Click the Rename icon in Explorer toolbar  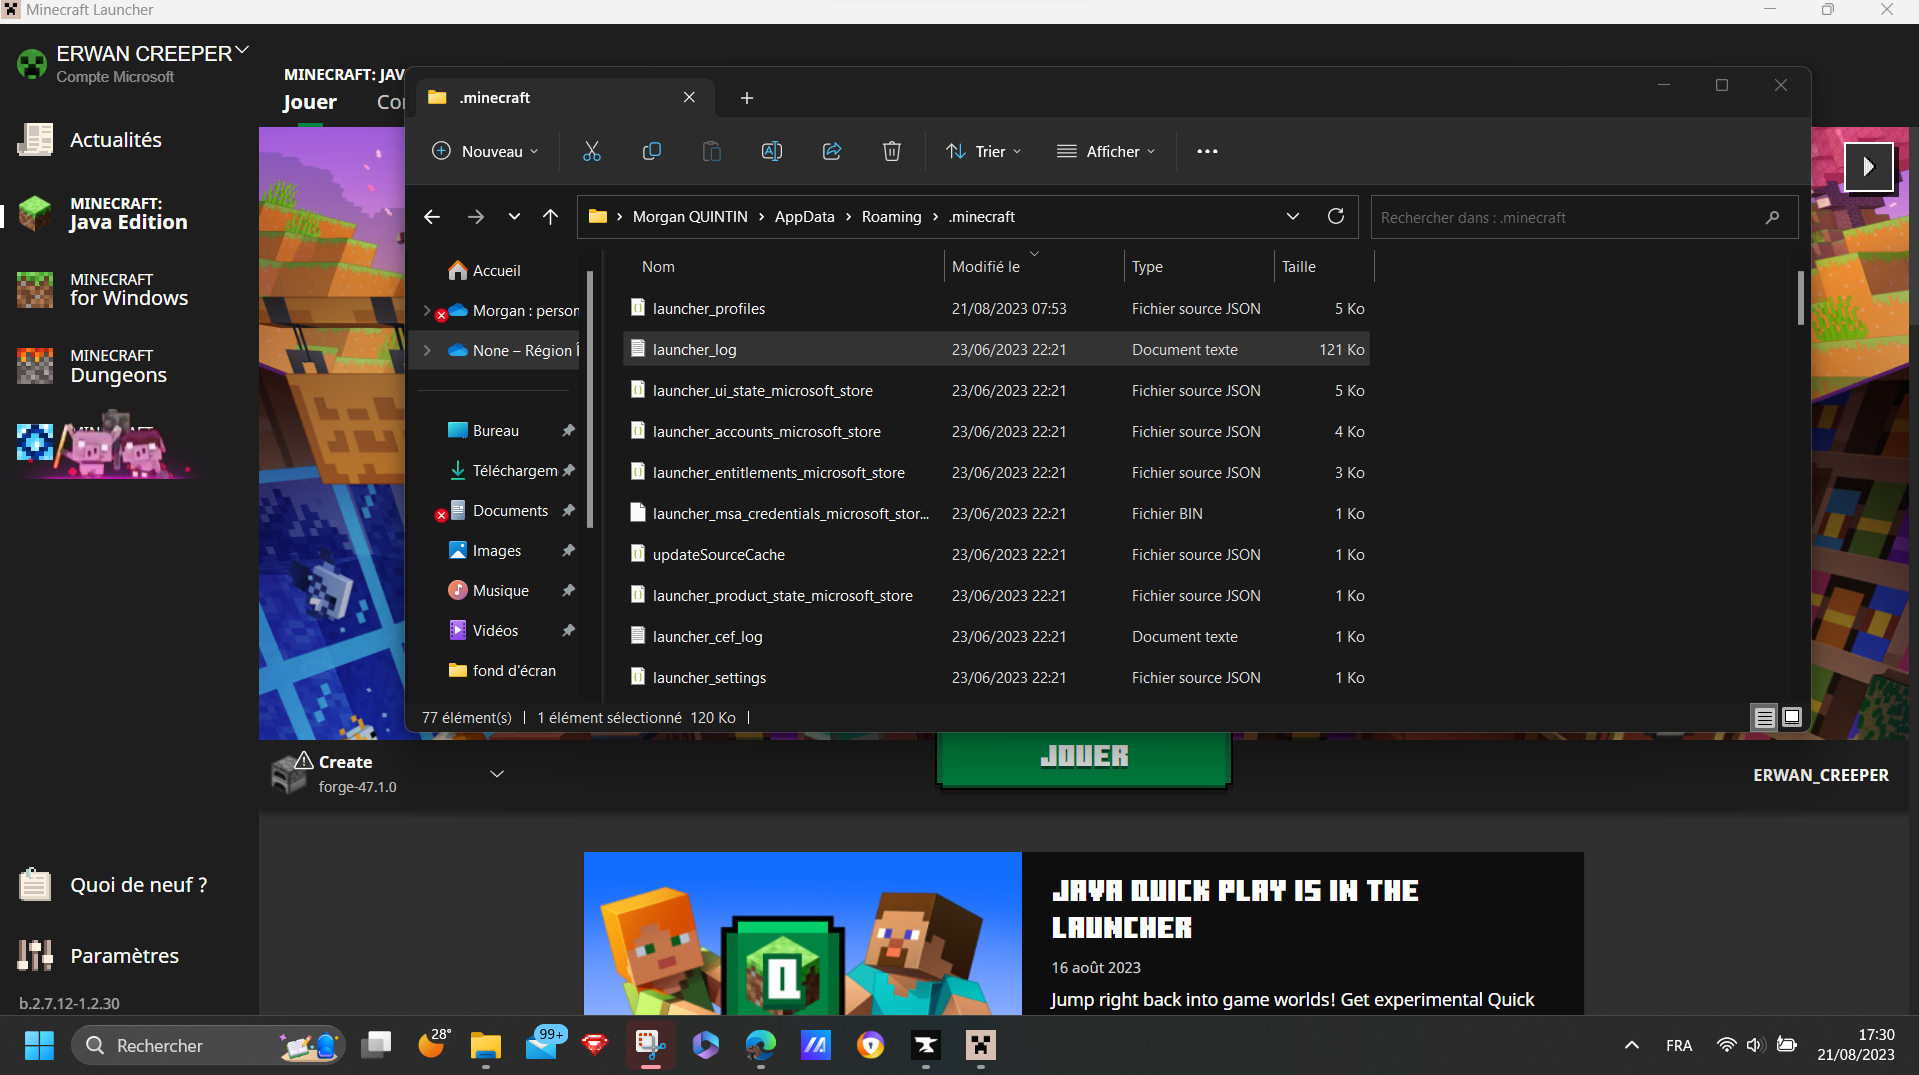pyautogui.click(x=772, y=151)
